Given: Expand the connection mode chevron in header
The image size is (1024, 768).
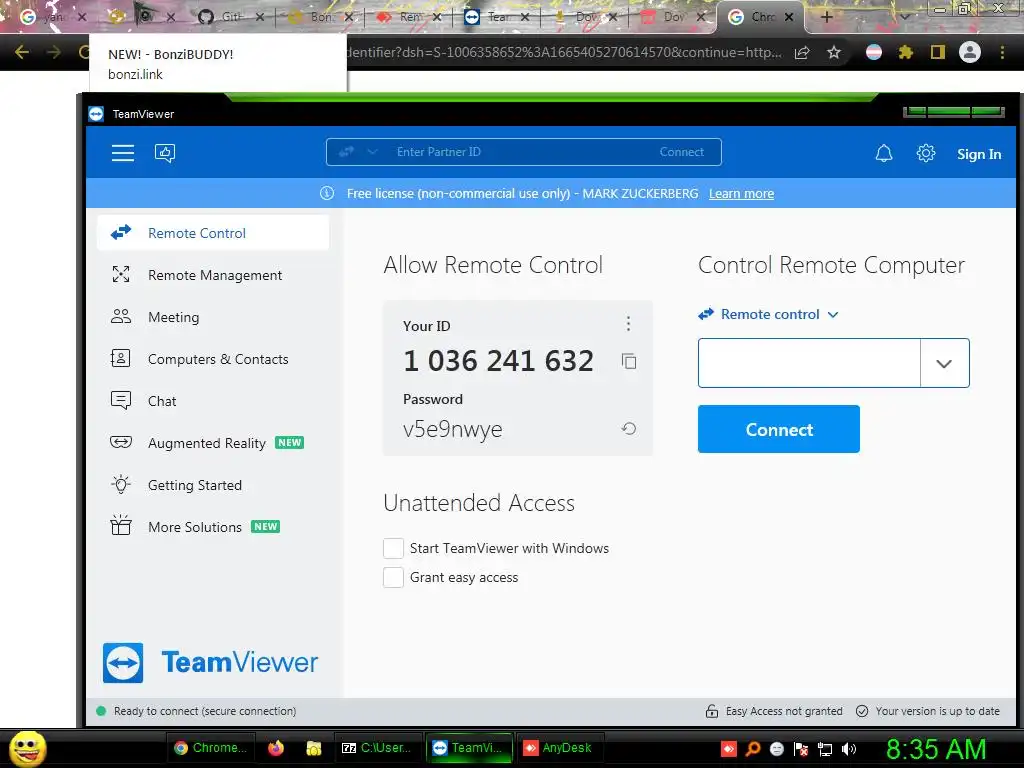Looking at the screenshot, I should click(372, 152).
